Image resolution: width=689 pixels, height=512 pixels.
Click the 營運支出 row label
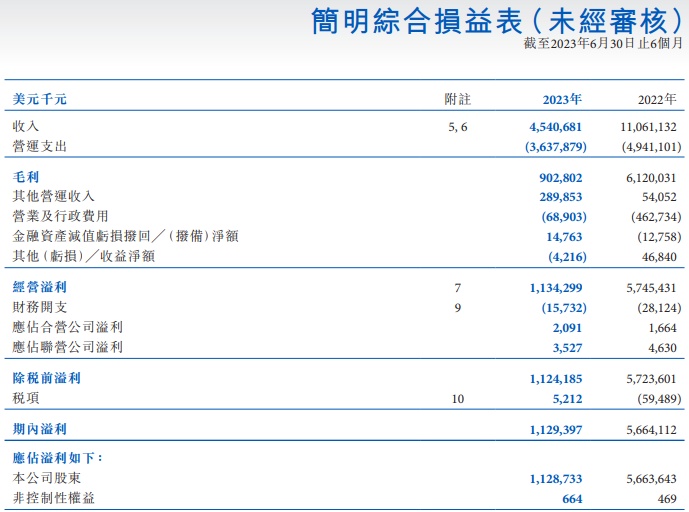point(40,146)
